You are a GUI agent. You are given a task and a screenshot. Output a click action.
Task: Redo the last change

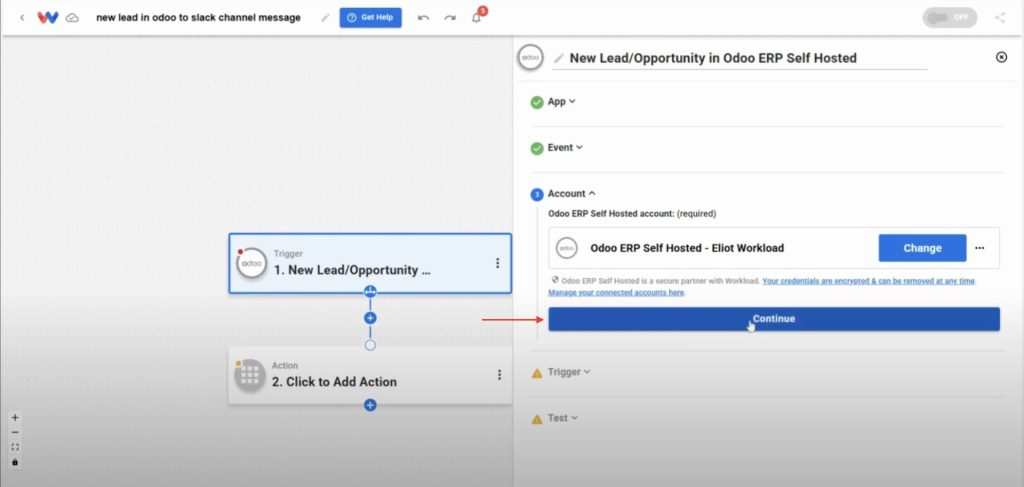pyautogui.click(x=449, y=18)
